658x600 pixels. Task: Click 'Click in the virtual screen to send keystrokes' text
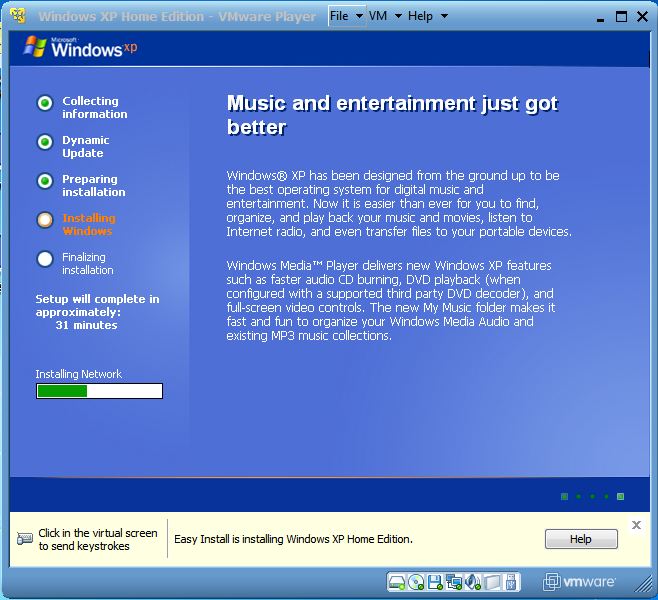tap(98, 539)
